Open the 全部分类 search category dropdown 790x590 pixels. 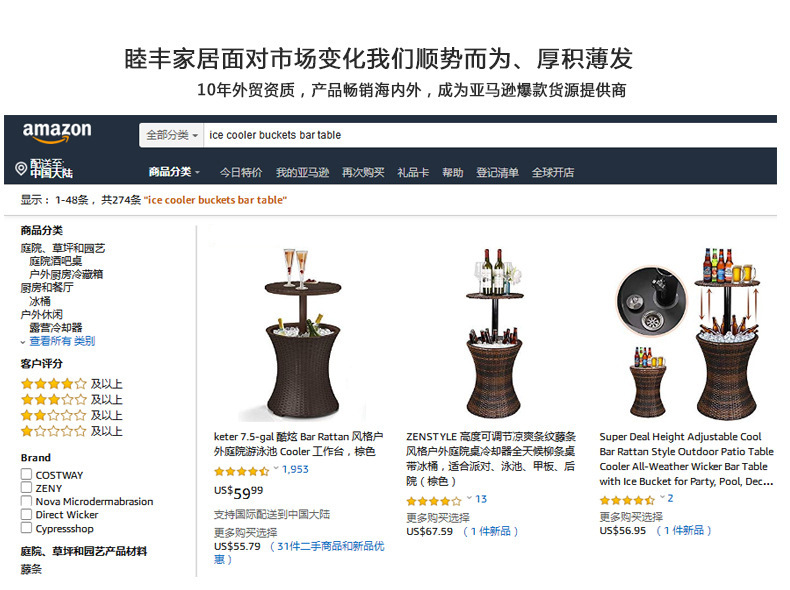tap(171, 135)
